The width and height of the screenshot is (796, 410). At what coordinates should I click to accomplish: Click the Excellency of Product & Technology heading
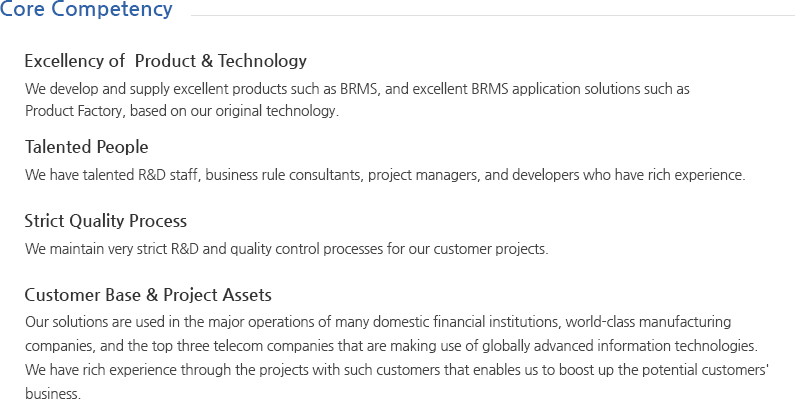[165, 61]
